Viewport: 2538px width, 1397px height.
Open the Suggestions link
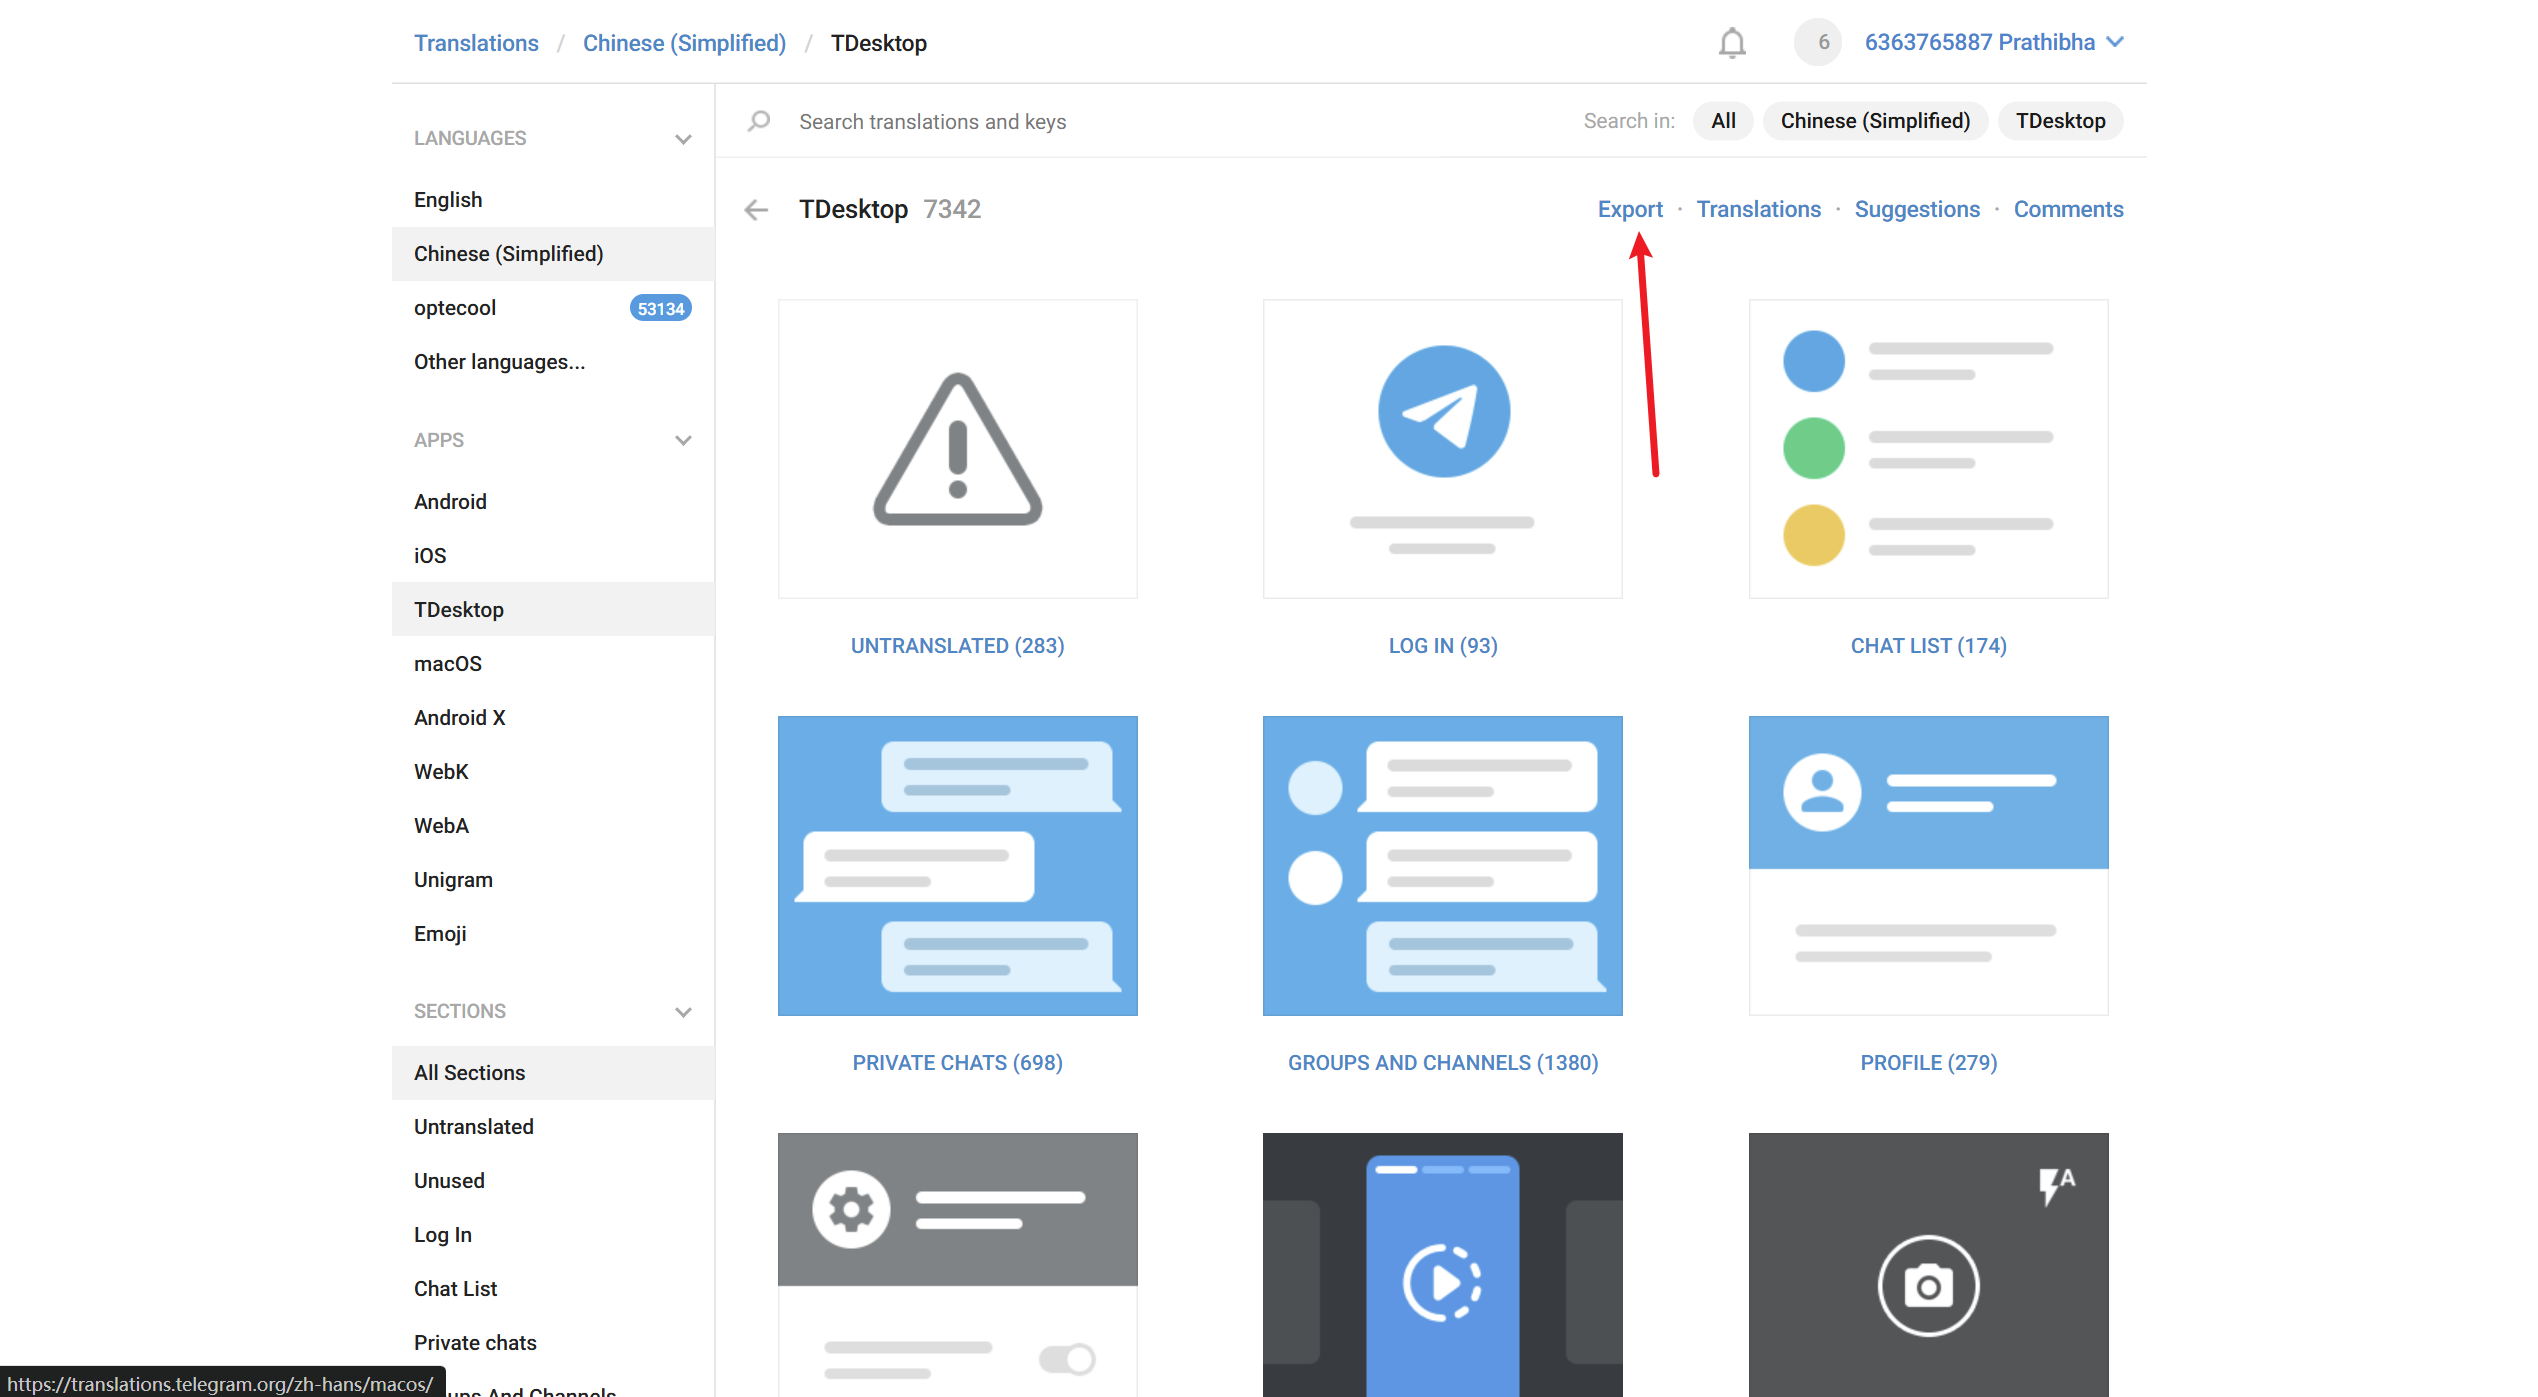coord(1916,210)
